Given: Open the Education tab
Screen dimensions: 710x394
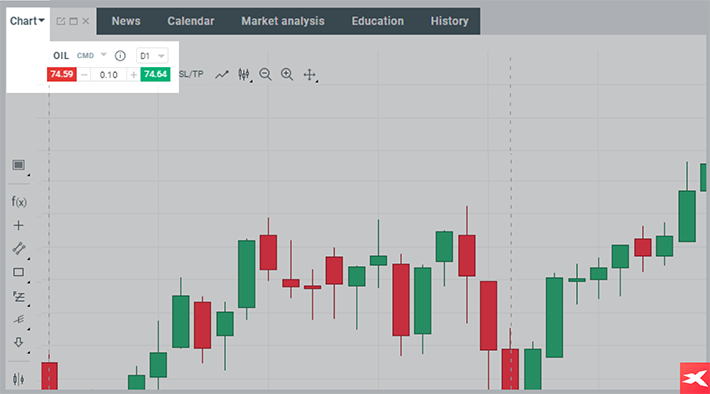Looking at the screenshot, I should click(378, 21).
